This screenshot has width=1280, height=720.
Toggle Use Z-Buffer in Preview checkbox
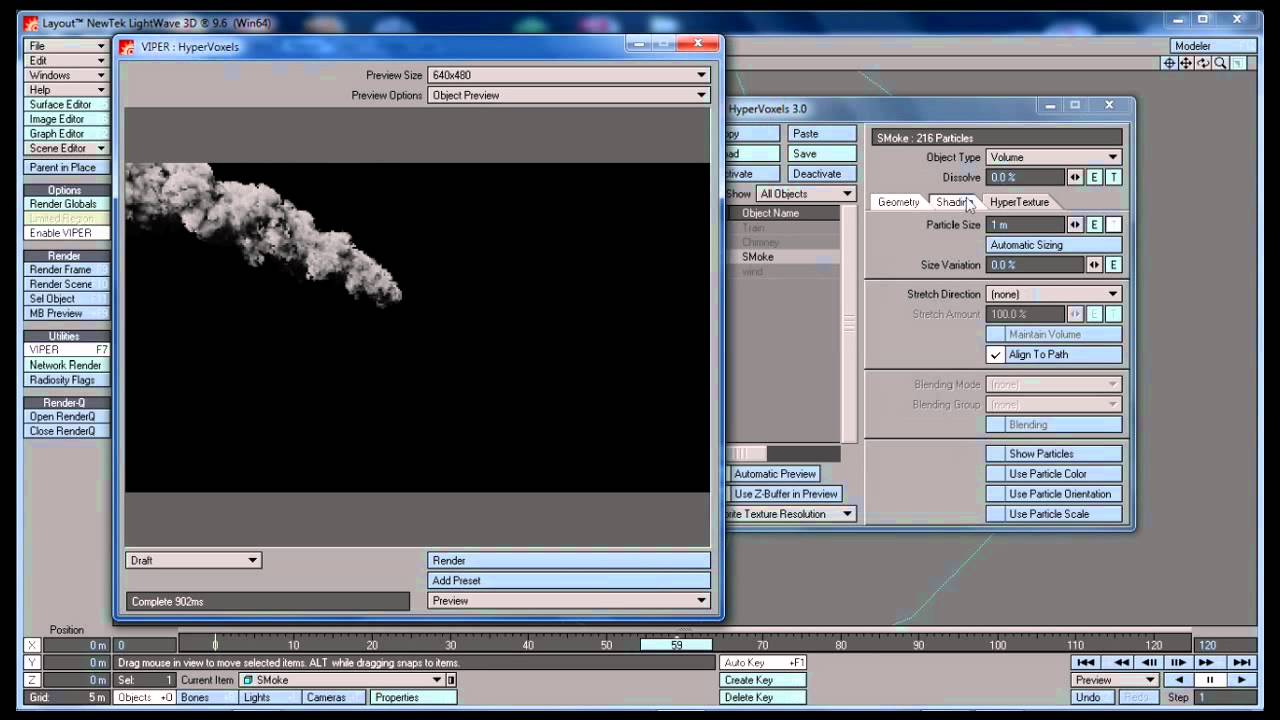[784, 494]
